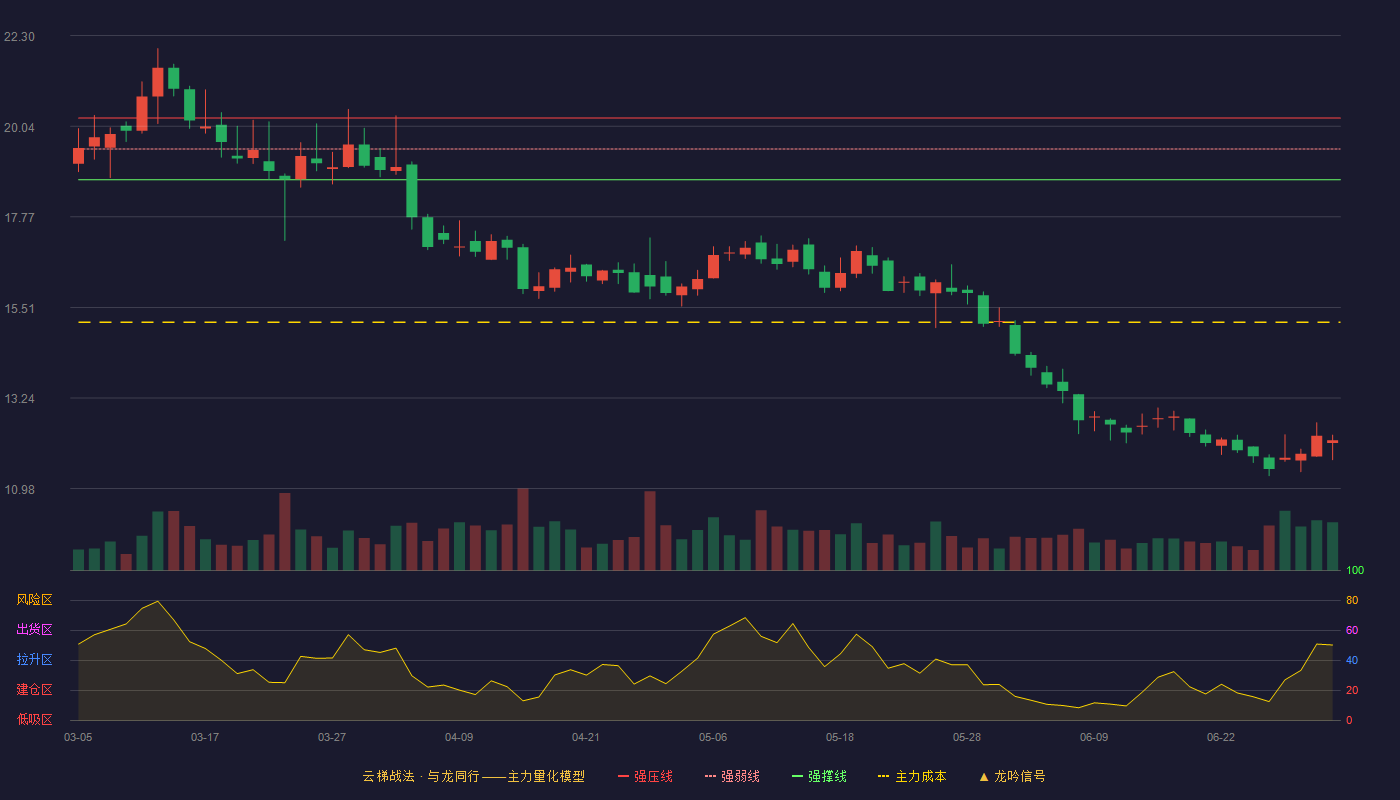Toggle the 强弱线 legend entry
Viewport: 1400px width, 800px height.
pos(732,776)
